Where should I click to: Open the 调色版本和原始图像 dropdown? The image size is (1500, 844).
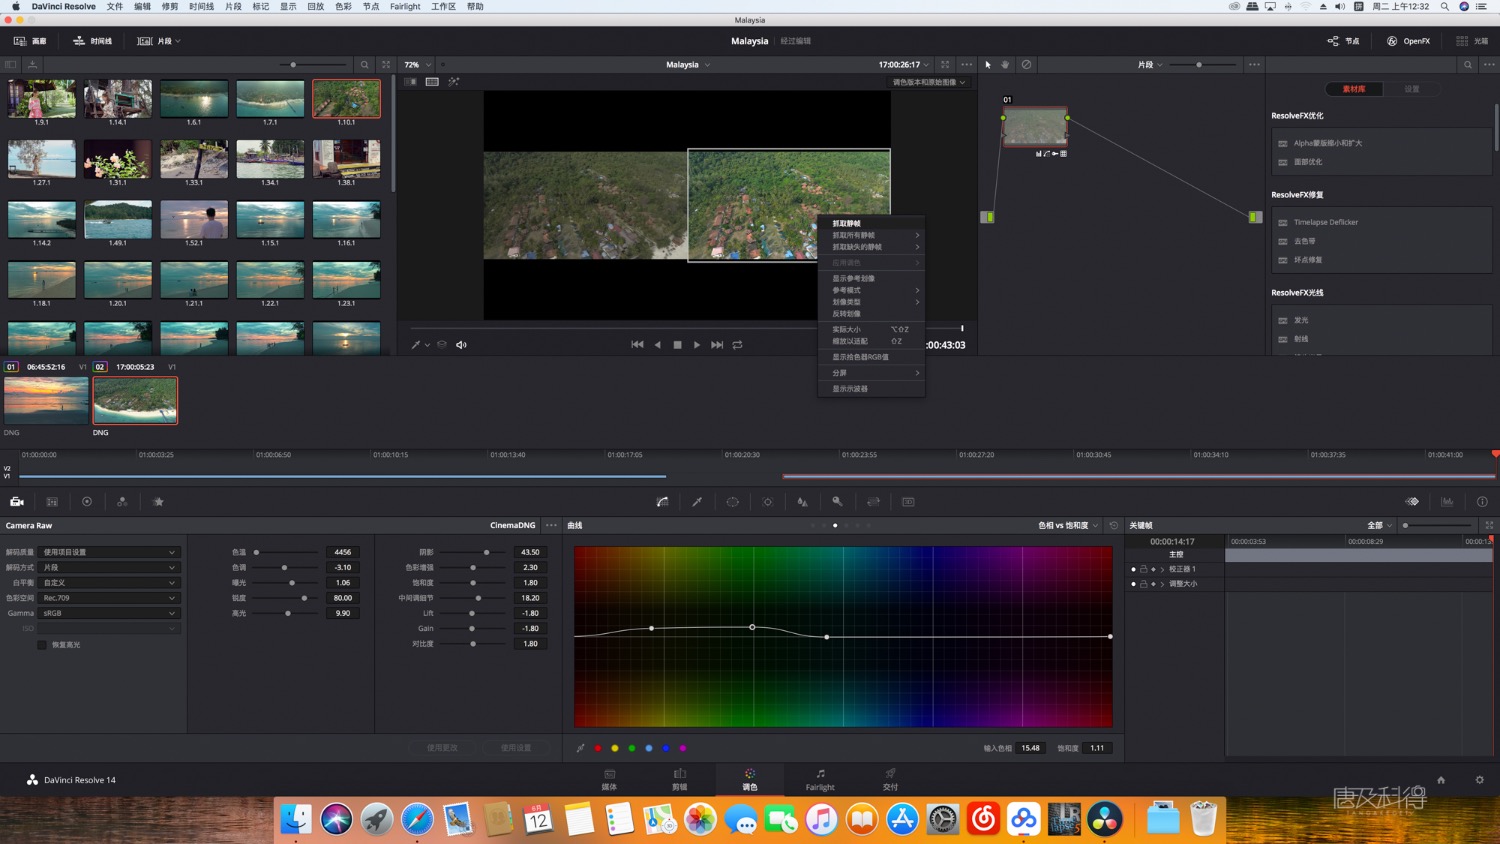tap(929, 82)
